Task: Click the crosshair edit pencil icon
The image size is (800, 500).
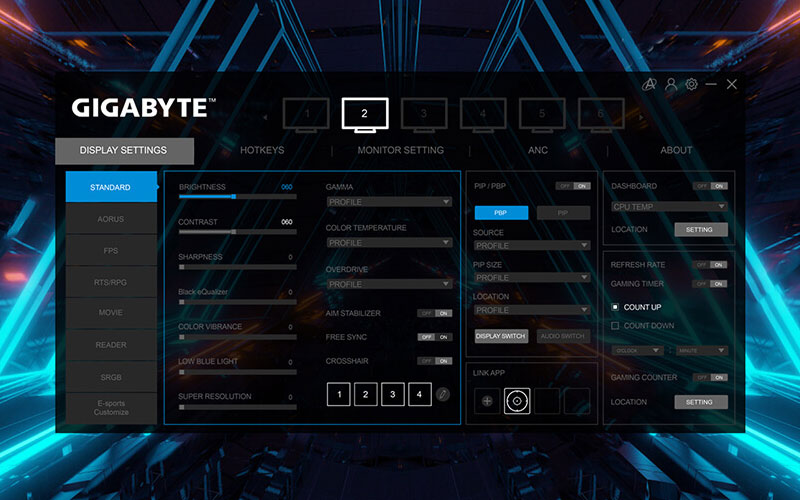Action: tap(443, 394)
